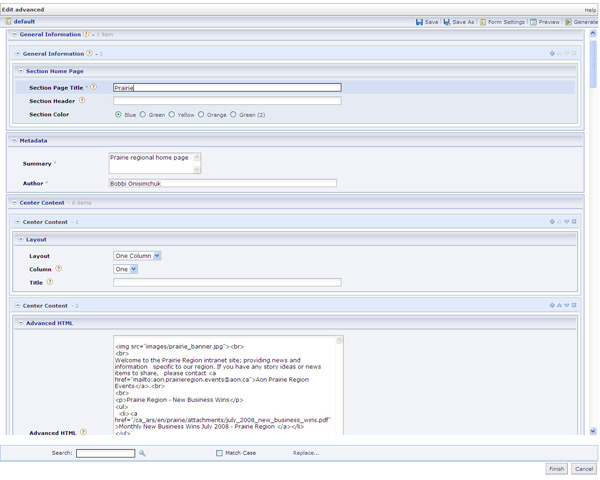Click Save As in the toolbar
The width and height of the screenshot is (600, 480).
[x=459, y=22]
